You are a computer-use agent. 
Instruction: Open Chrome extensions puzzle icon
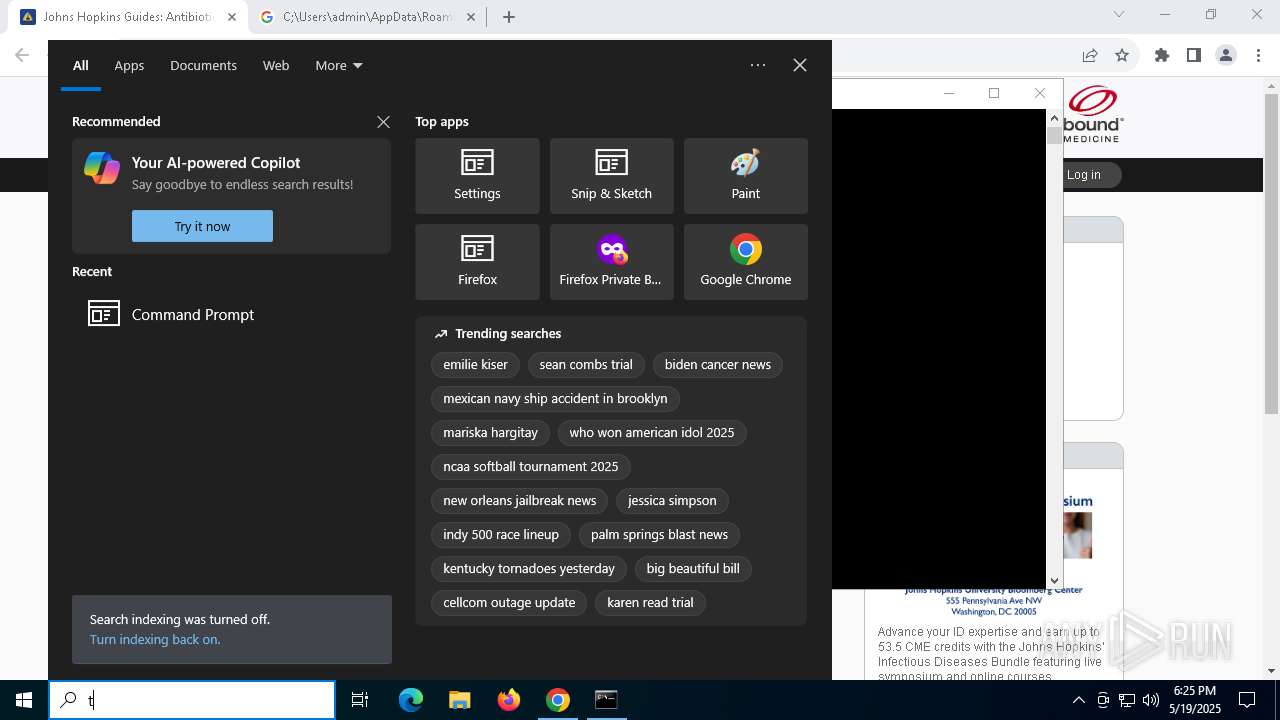tap(1162, 56)
